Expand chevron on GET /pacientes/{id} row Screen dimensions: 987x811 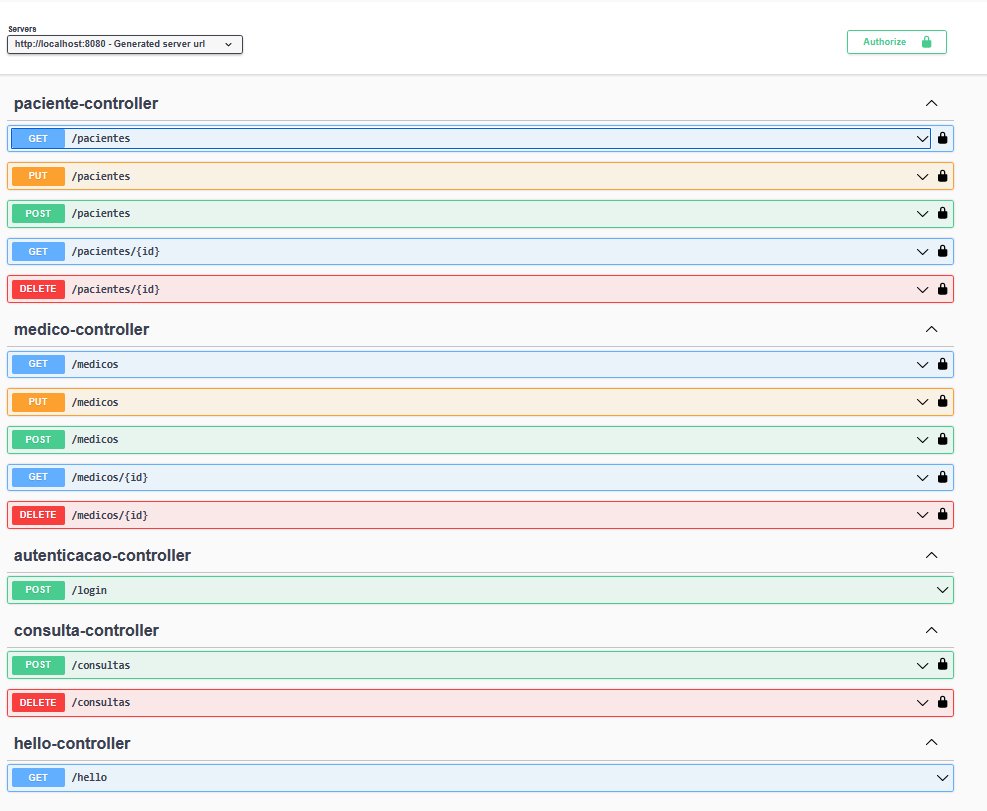[922, 251]
